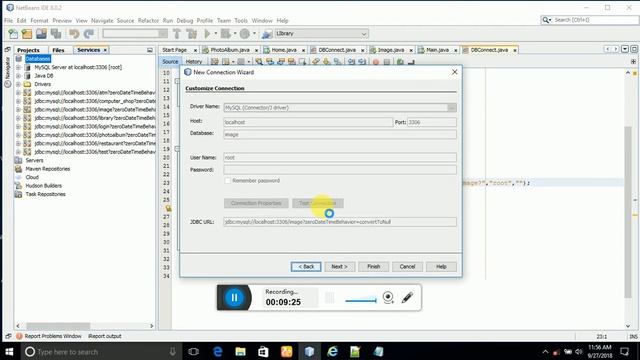Expand the atm jdbc connection node
Image resolution: width=640 pixels, height=360 pixels.
click(x=18, y=93)
